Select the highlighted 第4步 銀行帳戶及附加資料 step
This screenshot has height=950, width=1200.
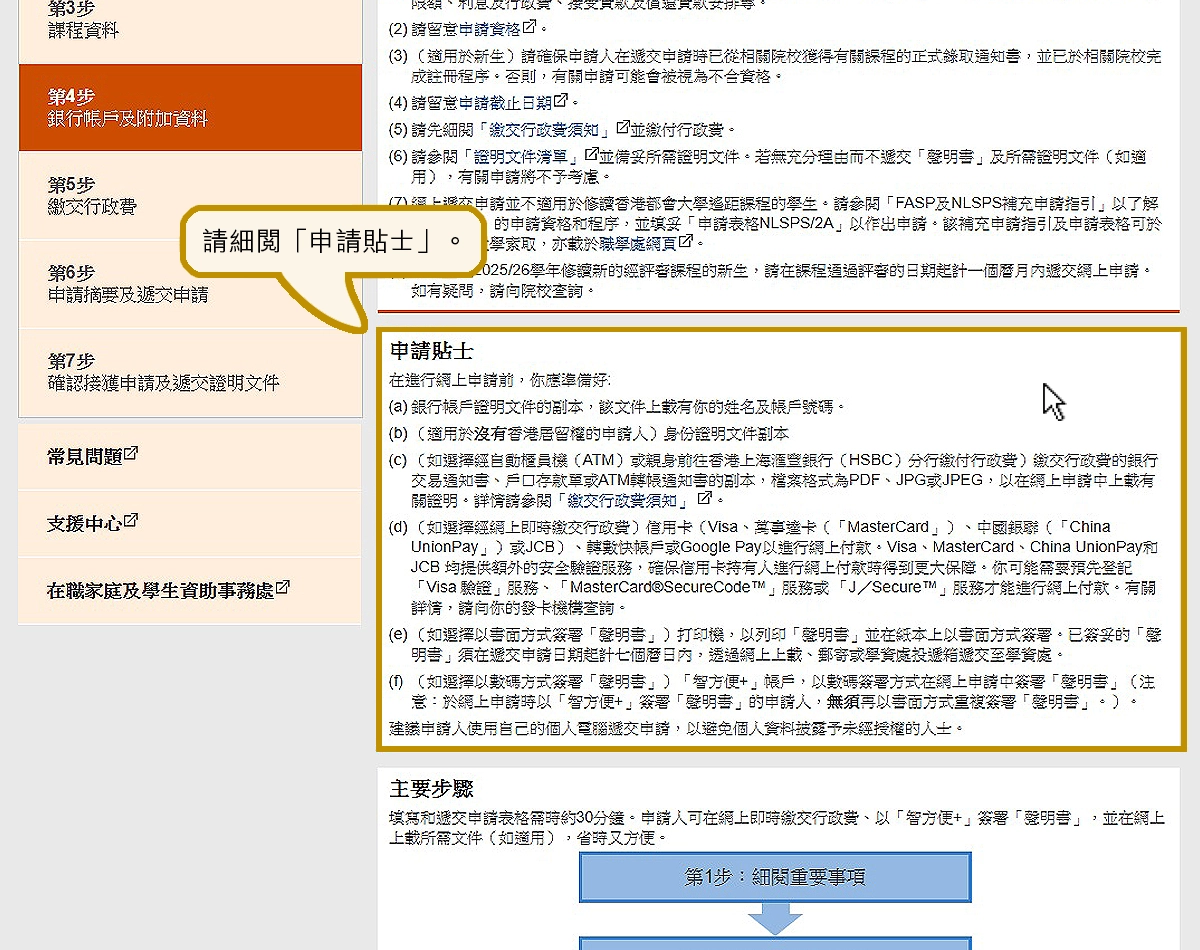click(x=190, y=108)
